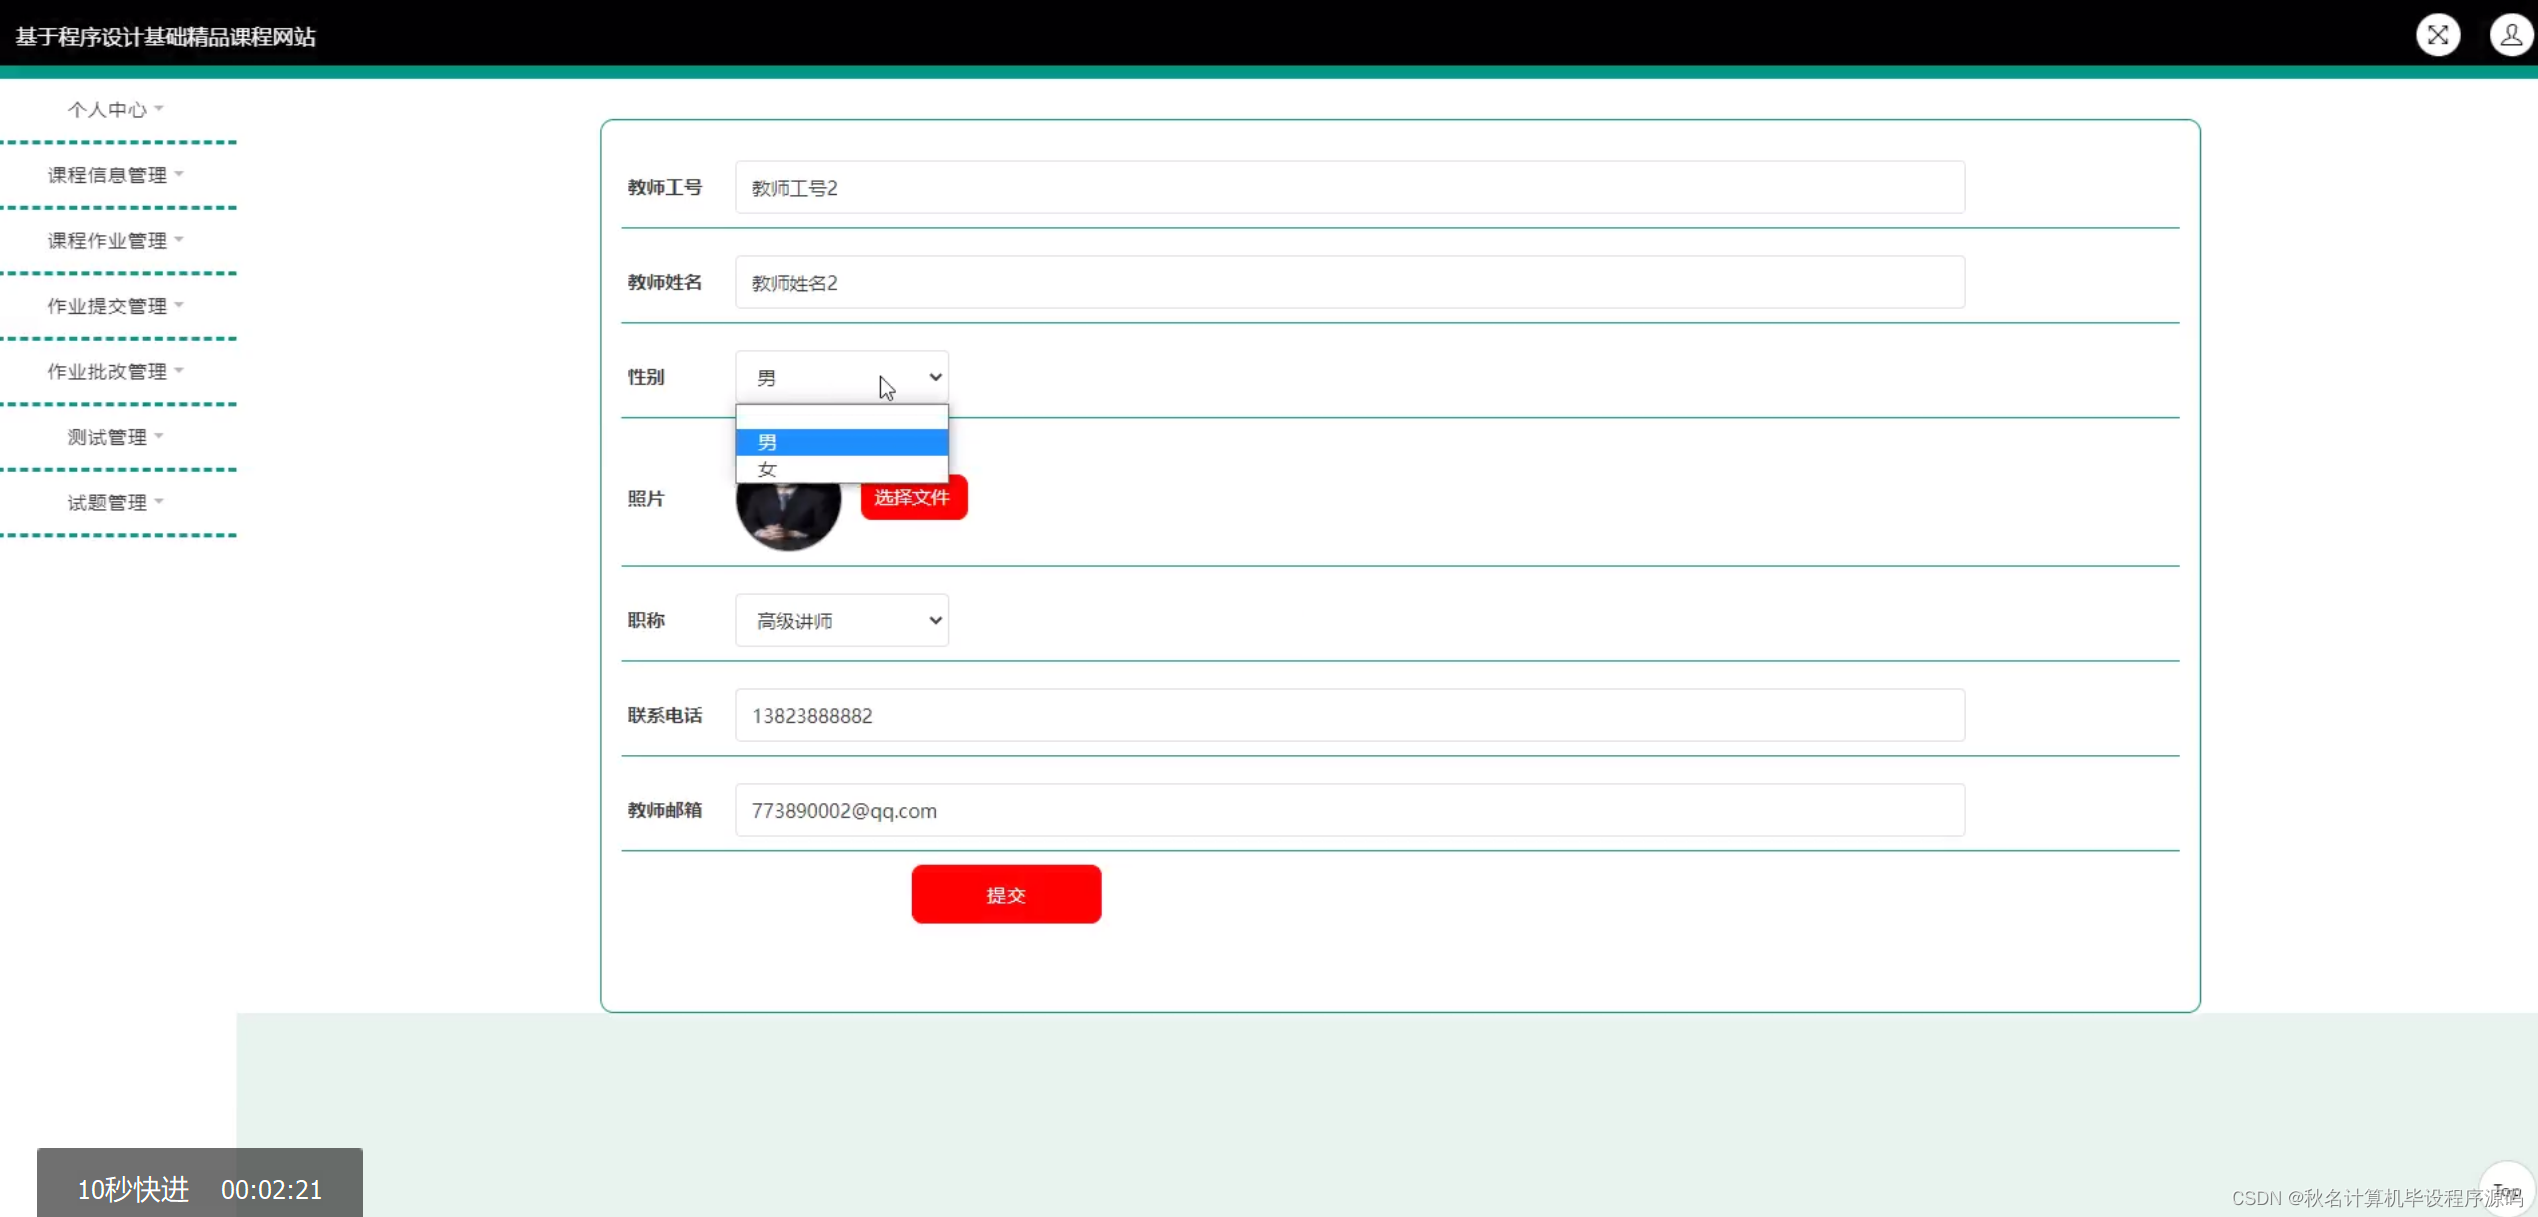This screenshot has height=1217, width=2538.
Task: Open the 职称 dropdown
Action: tap(841, 620)
